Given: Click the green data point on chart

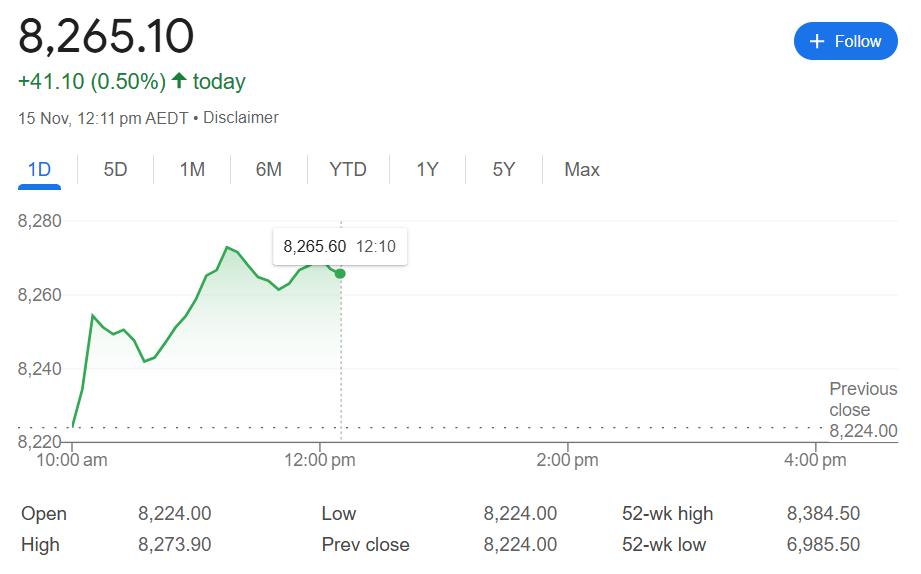Looking at the screenshot, I should coord(340,273).
